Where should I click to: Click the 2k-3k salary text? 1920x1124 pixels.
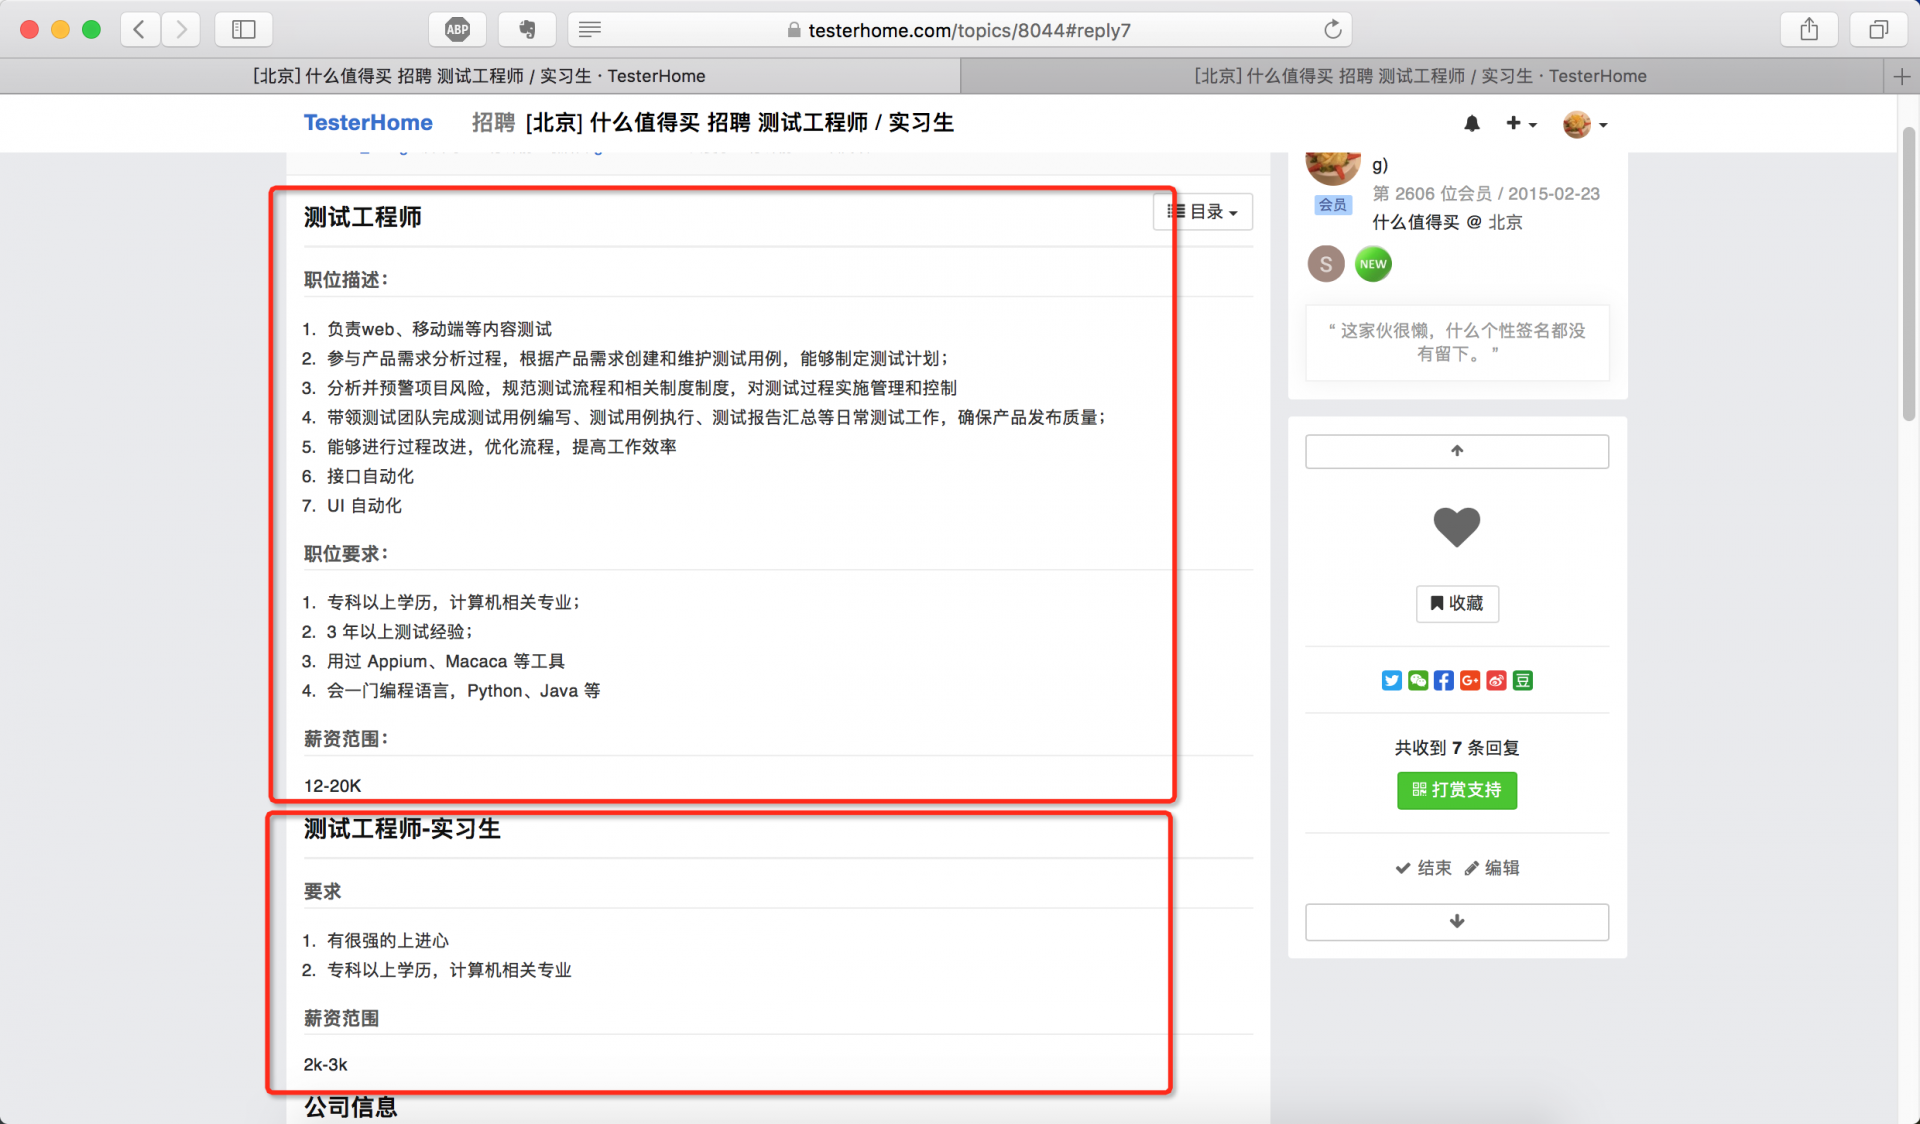click(x=325, y=1065)
